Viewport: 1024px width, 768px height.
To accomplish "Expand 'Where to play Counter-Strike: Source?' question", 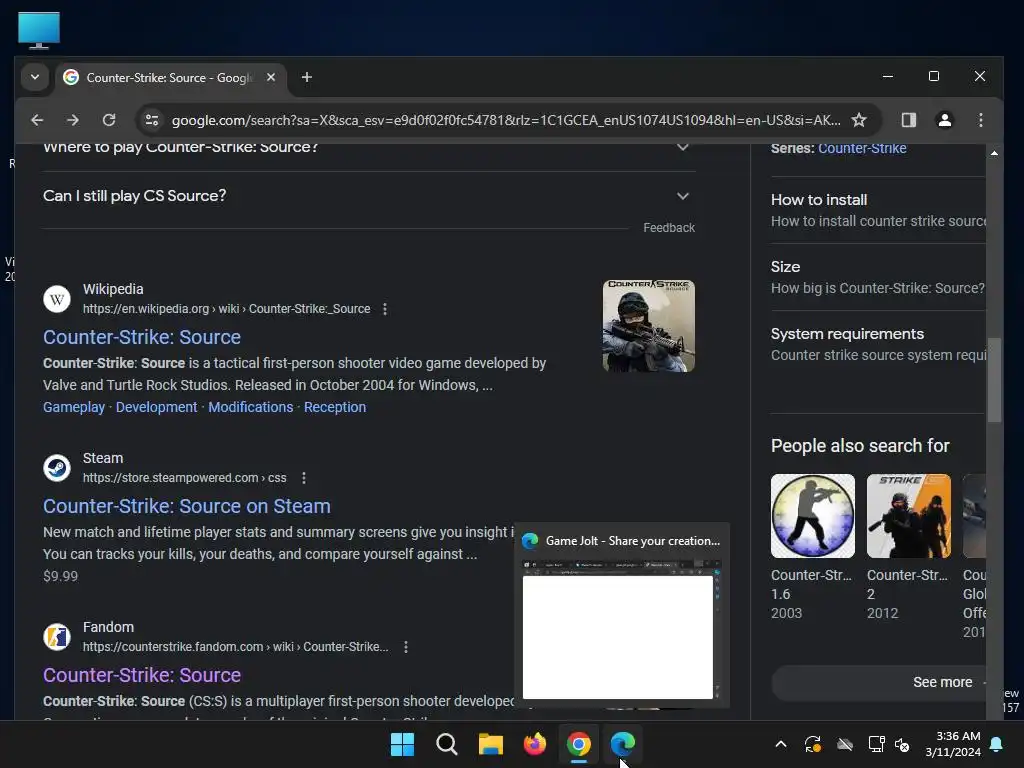I will 369,148.
